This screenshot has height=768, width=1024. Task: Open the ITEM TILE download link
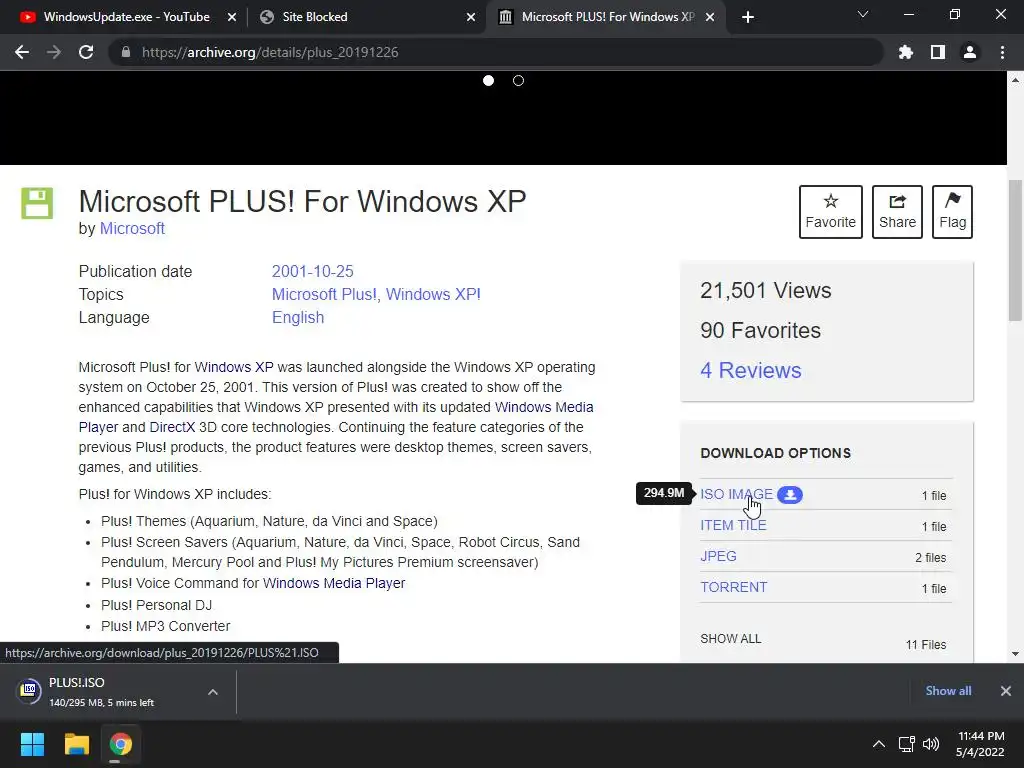click(x=733, y=525)
